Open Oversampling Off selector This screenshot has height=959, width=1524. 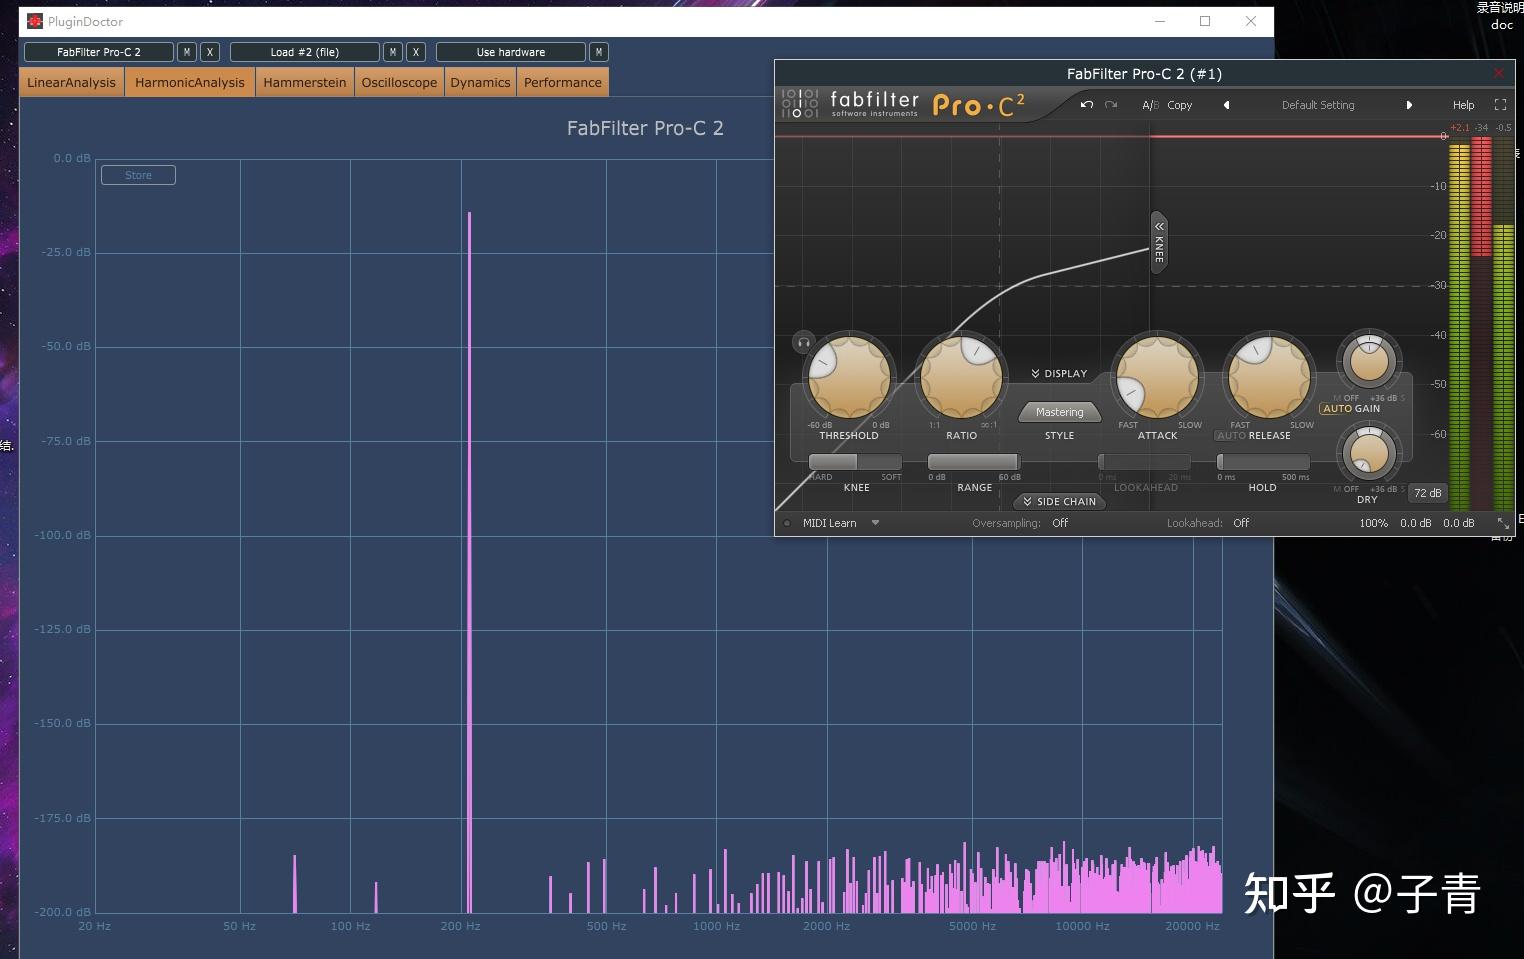pos(1060,523)
